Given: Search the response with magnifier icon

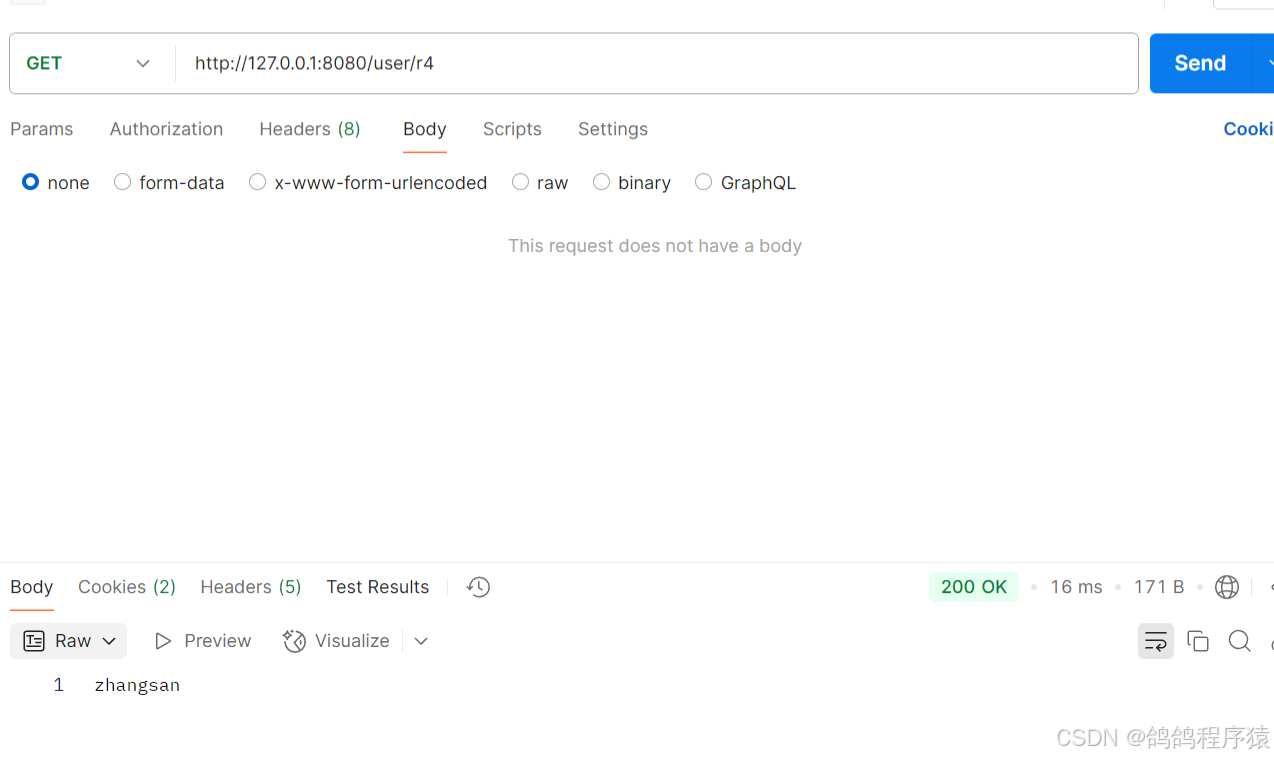Looking at the screenshot, I should click(x=1240, y=641).
